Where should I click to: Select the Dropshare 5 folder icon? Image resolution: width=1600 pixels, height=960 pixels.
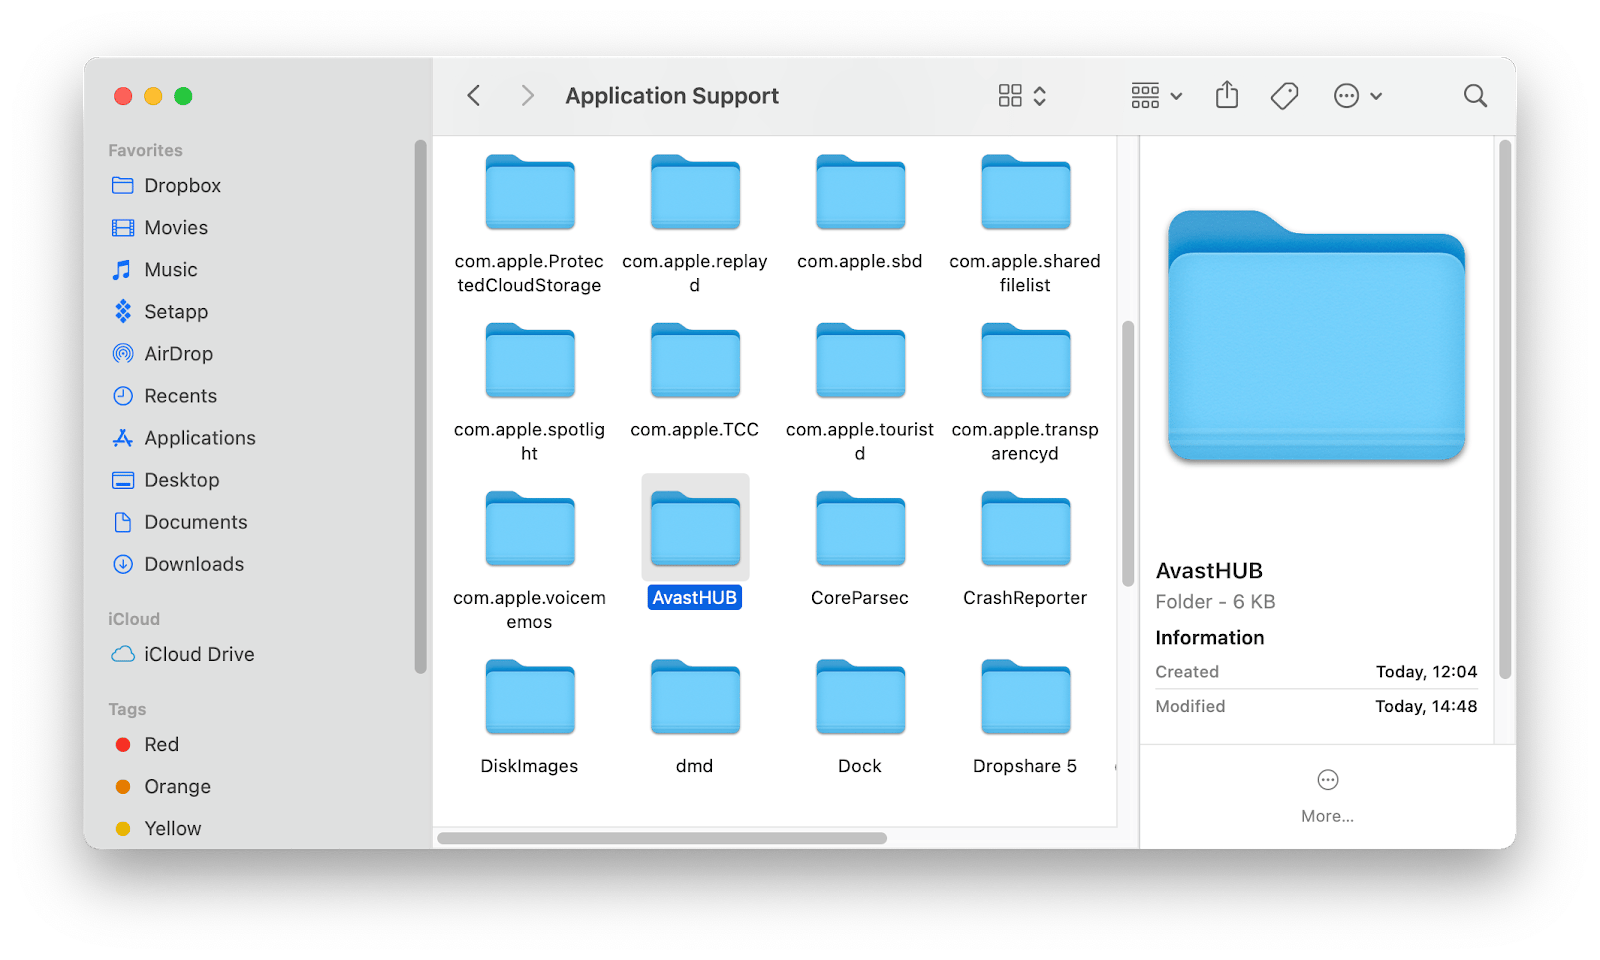pos(1025,696)
